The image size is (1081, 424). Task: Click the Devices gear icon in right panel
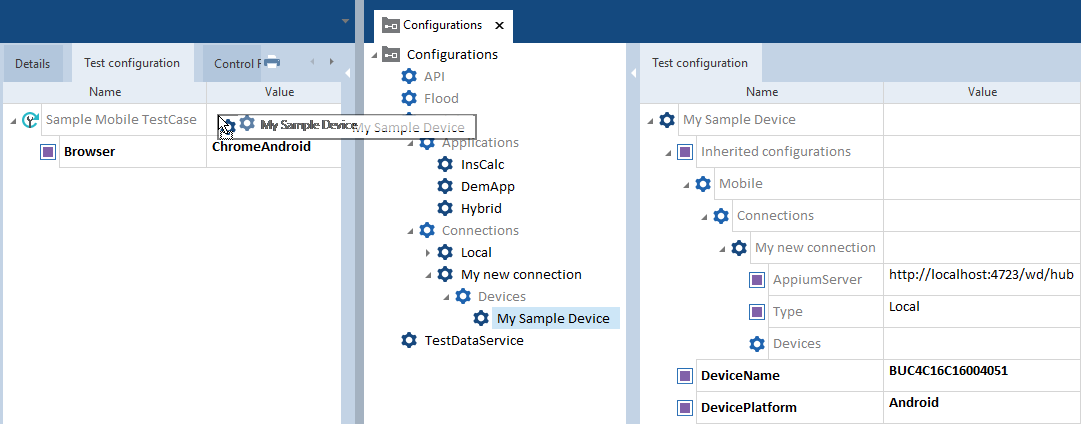click(757, 343)
